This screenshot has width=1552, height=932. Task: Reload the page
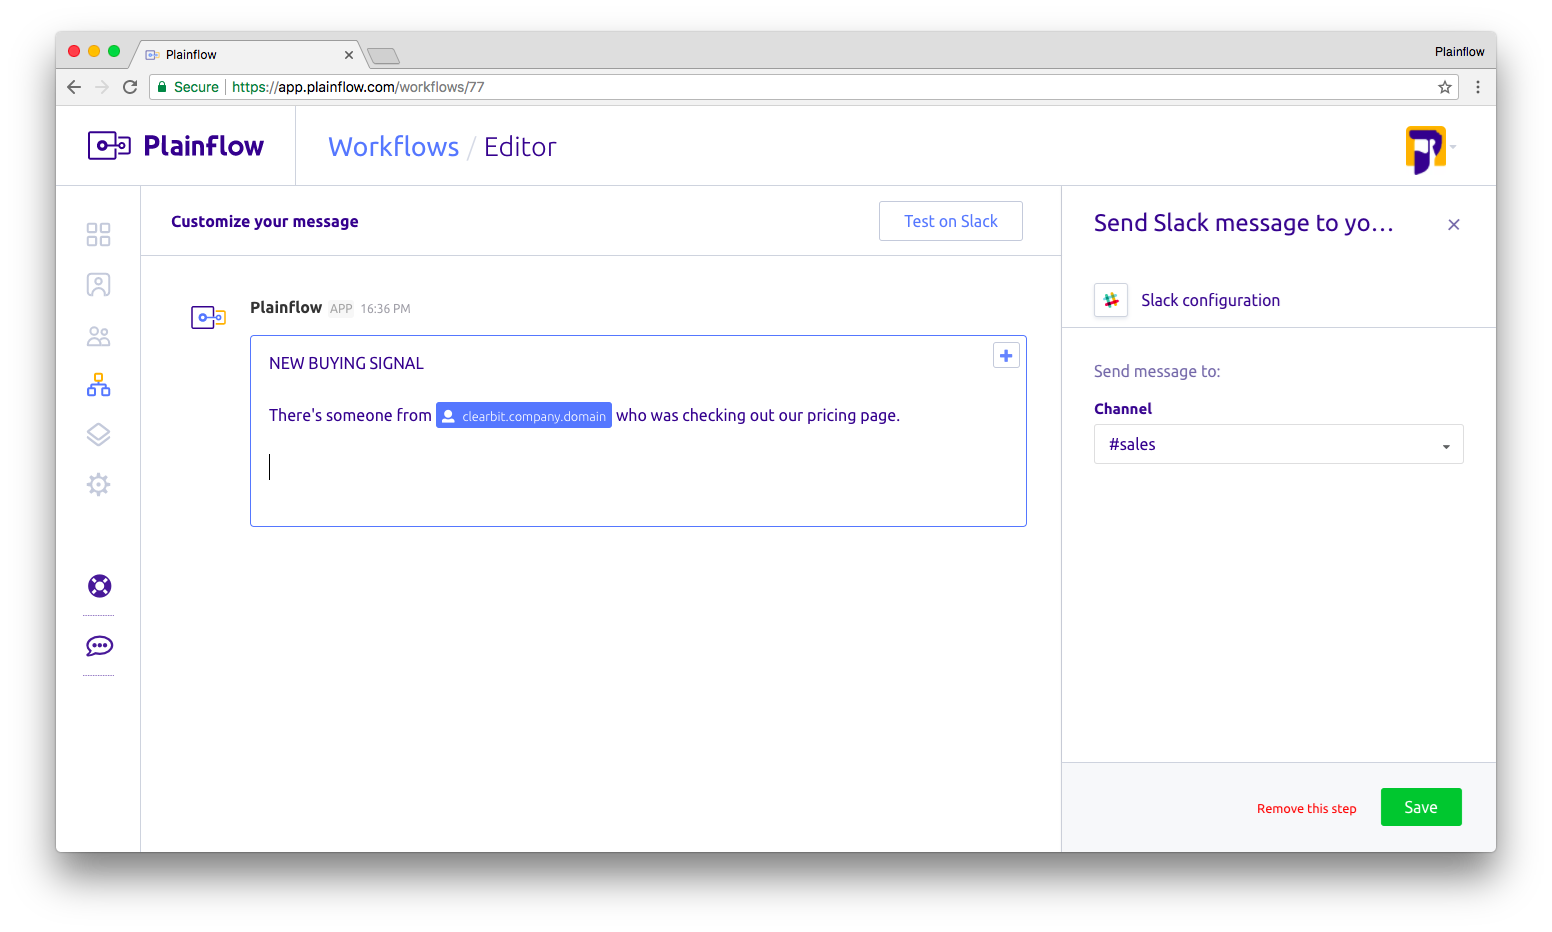click(x=130, y=87)
